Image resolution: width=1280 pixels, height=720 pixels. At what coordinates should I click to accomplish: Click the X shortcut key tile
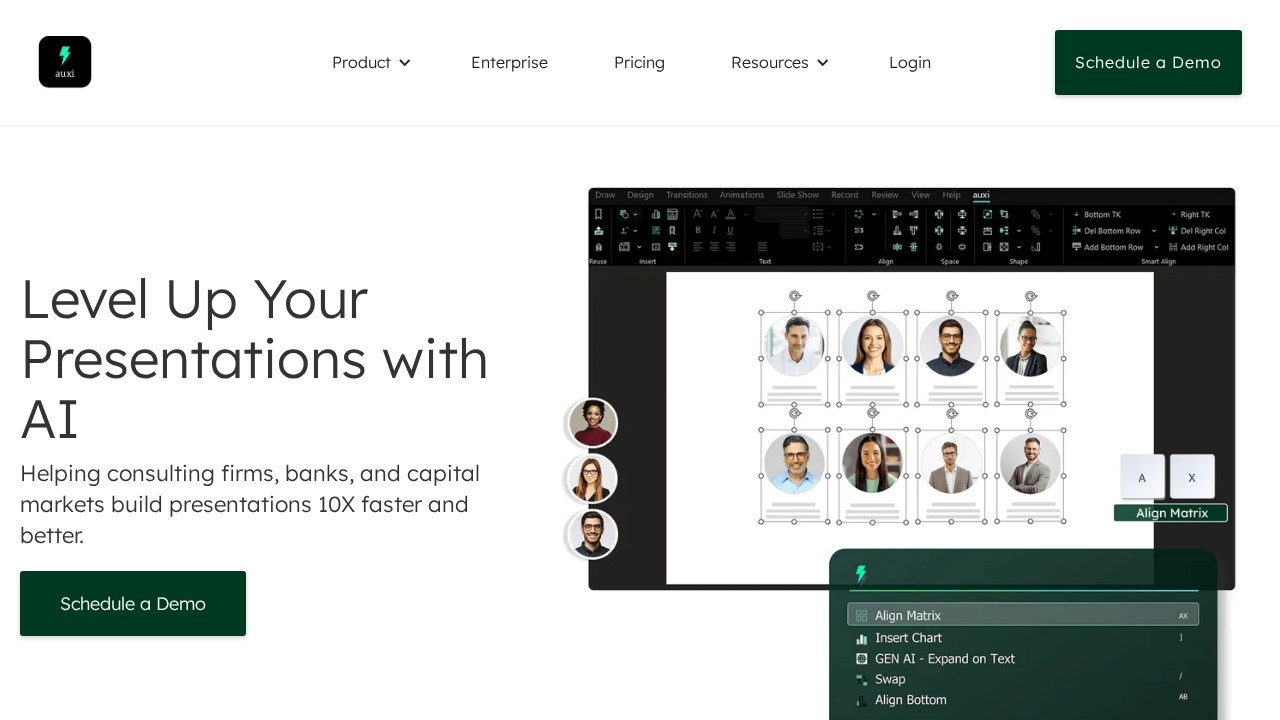pos(1192,477)
